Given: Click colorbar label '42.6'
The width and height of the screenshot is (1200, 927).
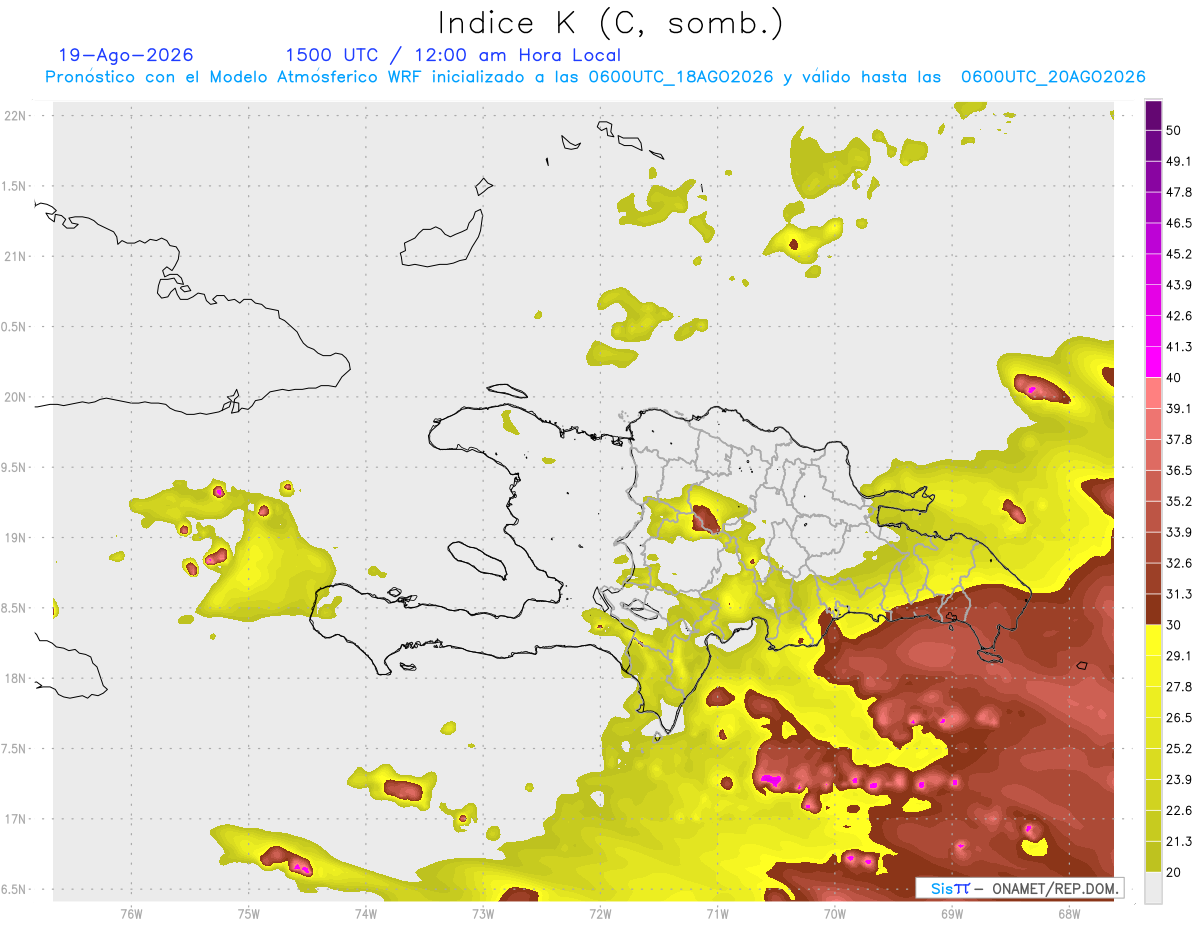Looking at the screenshot, I should (1179, 316).
